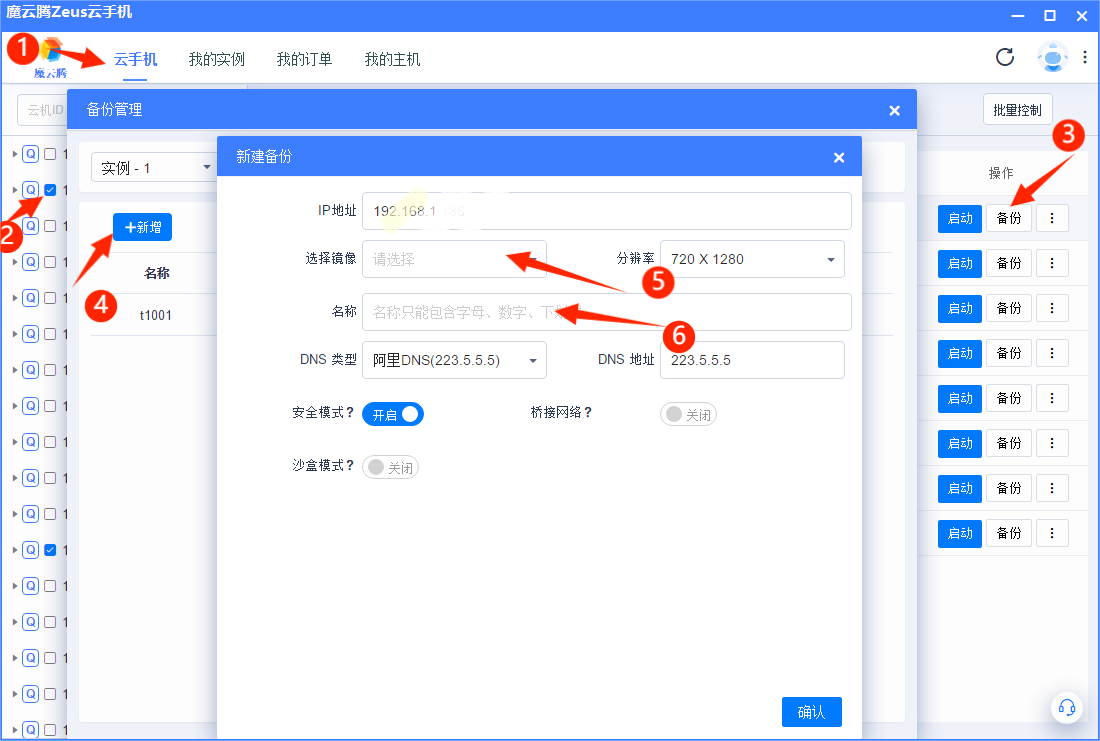
Task: Click the 确认 button
Action: [811, 712]
